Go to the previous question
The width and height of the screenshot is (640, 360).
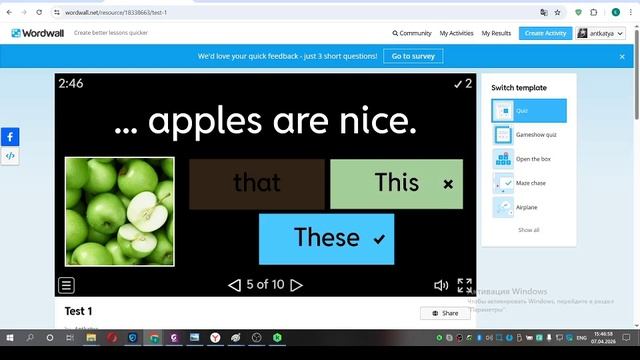tap(234, 285)
